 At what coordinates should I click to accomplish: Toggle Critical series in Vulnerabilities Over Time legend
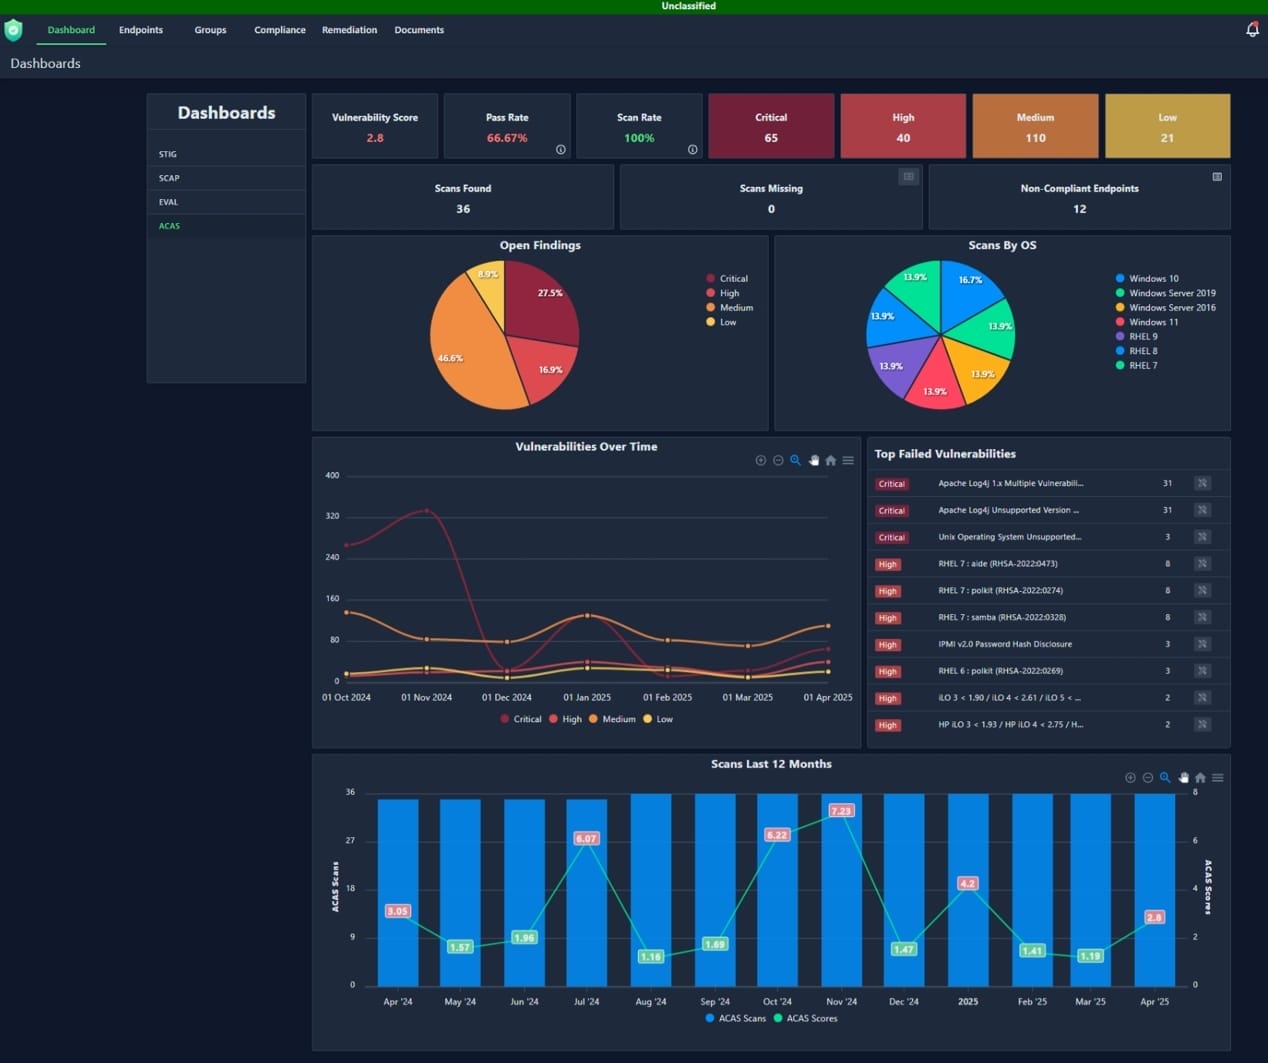point(520,719)
